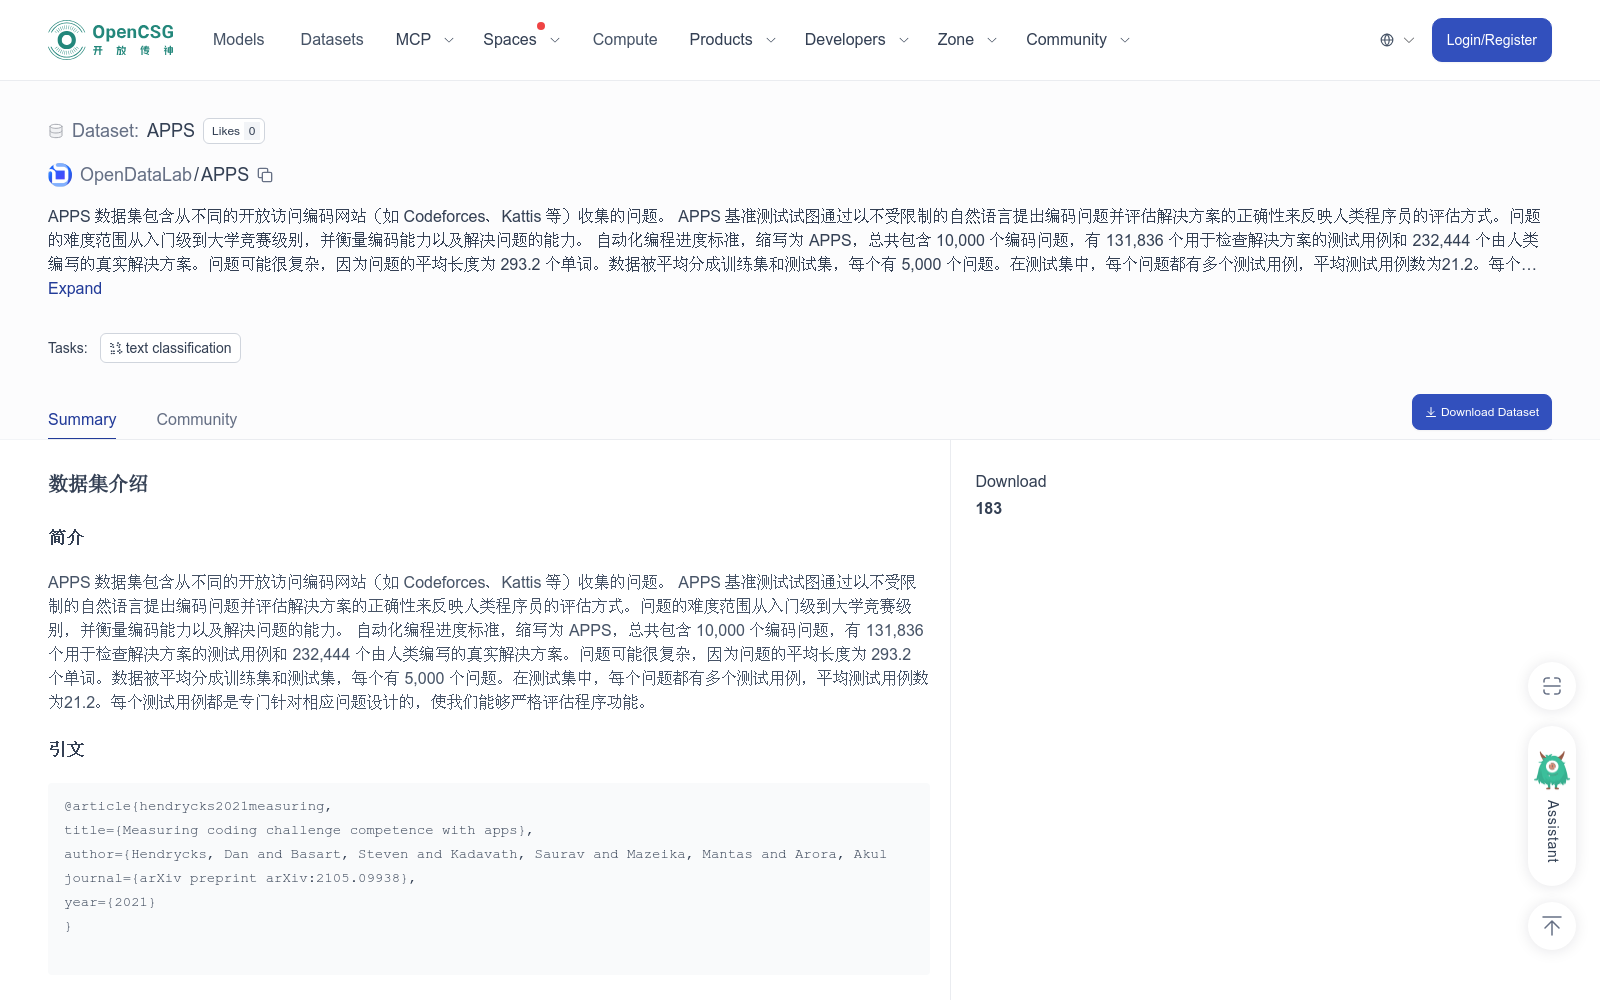Screen dimensions: 1600x1000
Task: Click the year={2021} citation line
Action: pos(110,902)
